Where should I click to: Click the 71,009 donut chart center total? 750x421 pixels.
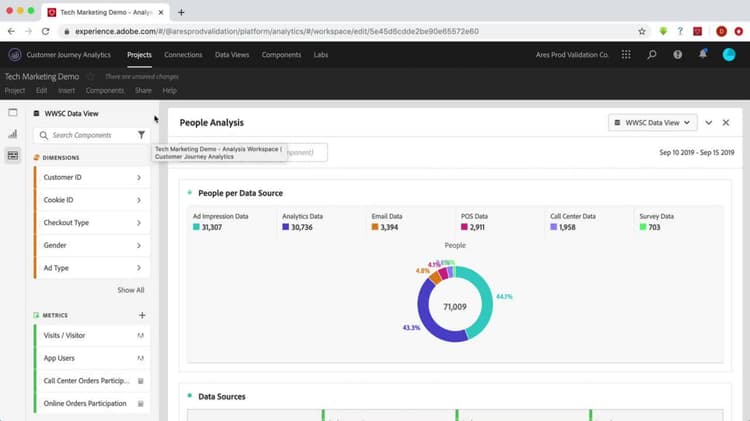coord(455,307)
